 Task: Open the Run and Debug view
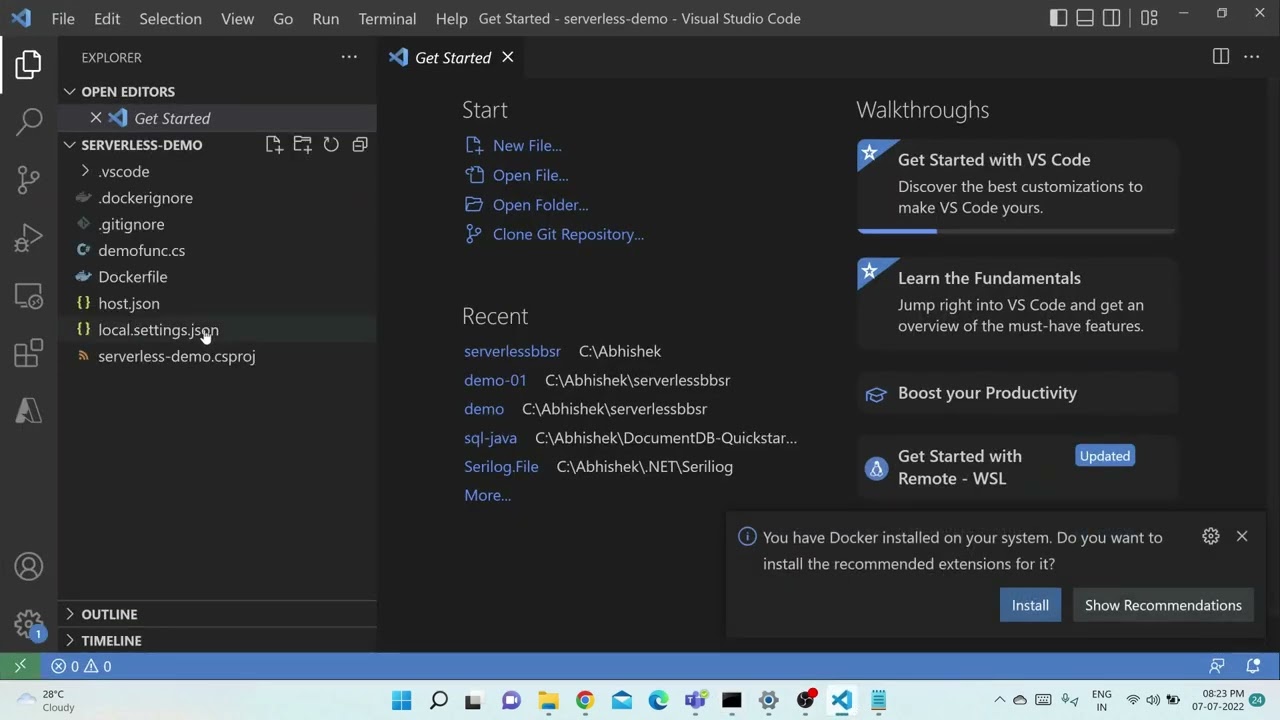click(x=29, y=238)
